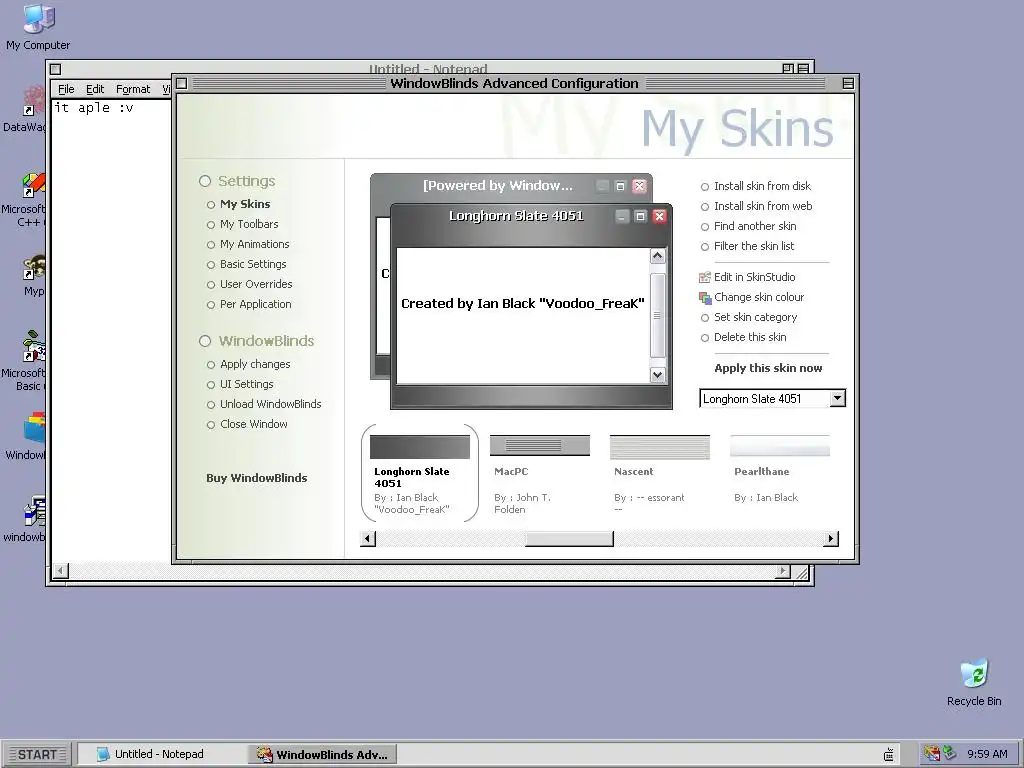The width and height of the screenshot is (1024, 768).
Task: Click Apply this skin now
Action: point(768,368)
